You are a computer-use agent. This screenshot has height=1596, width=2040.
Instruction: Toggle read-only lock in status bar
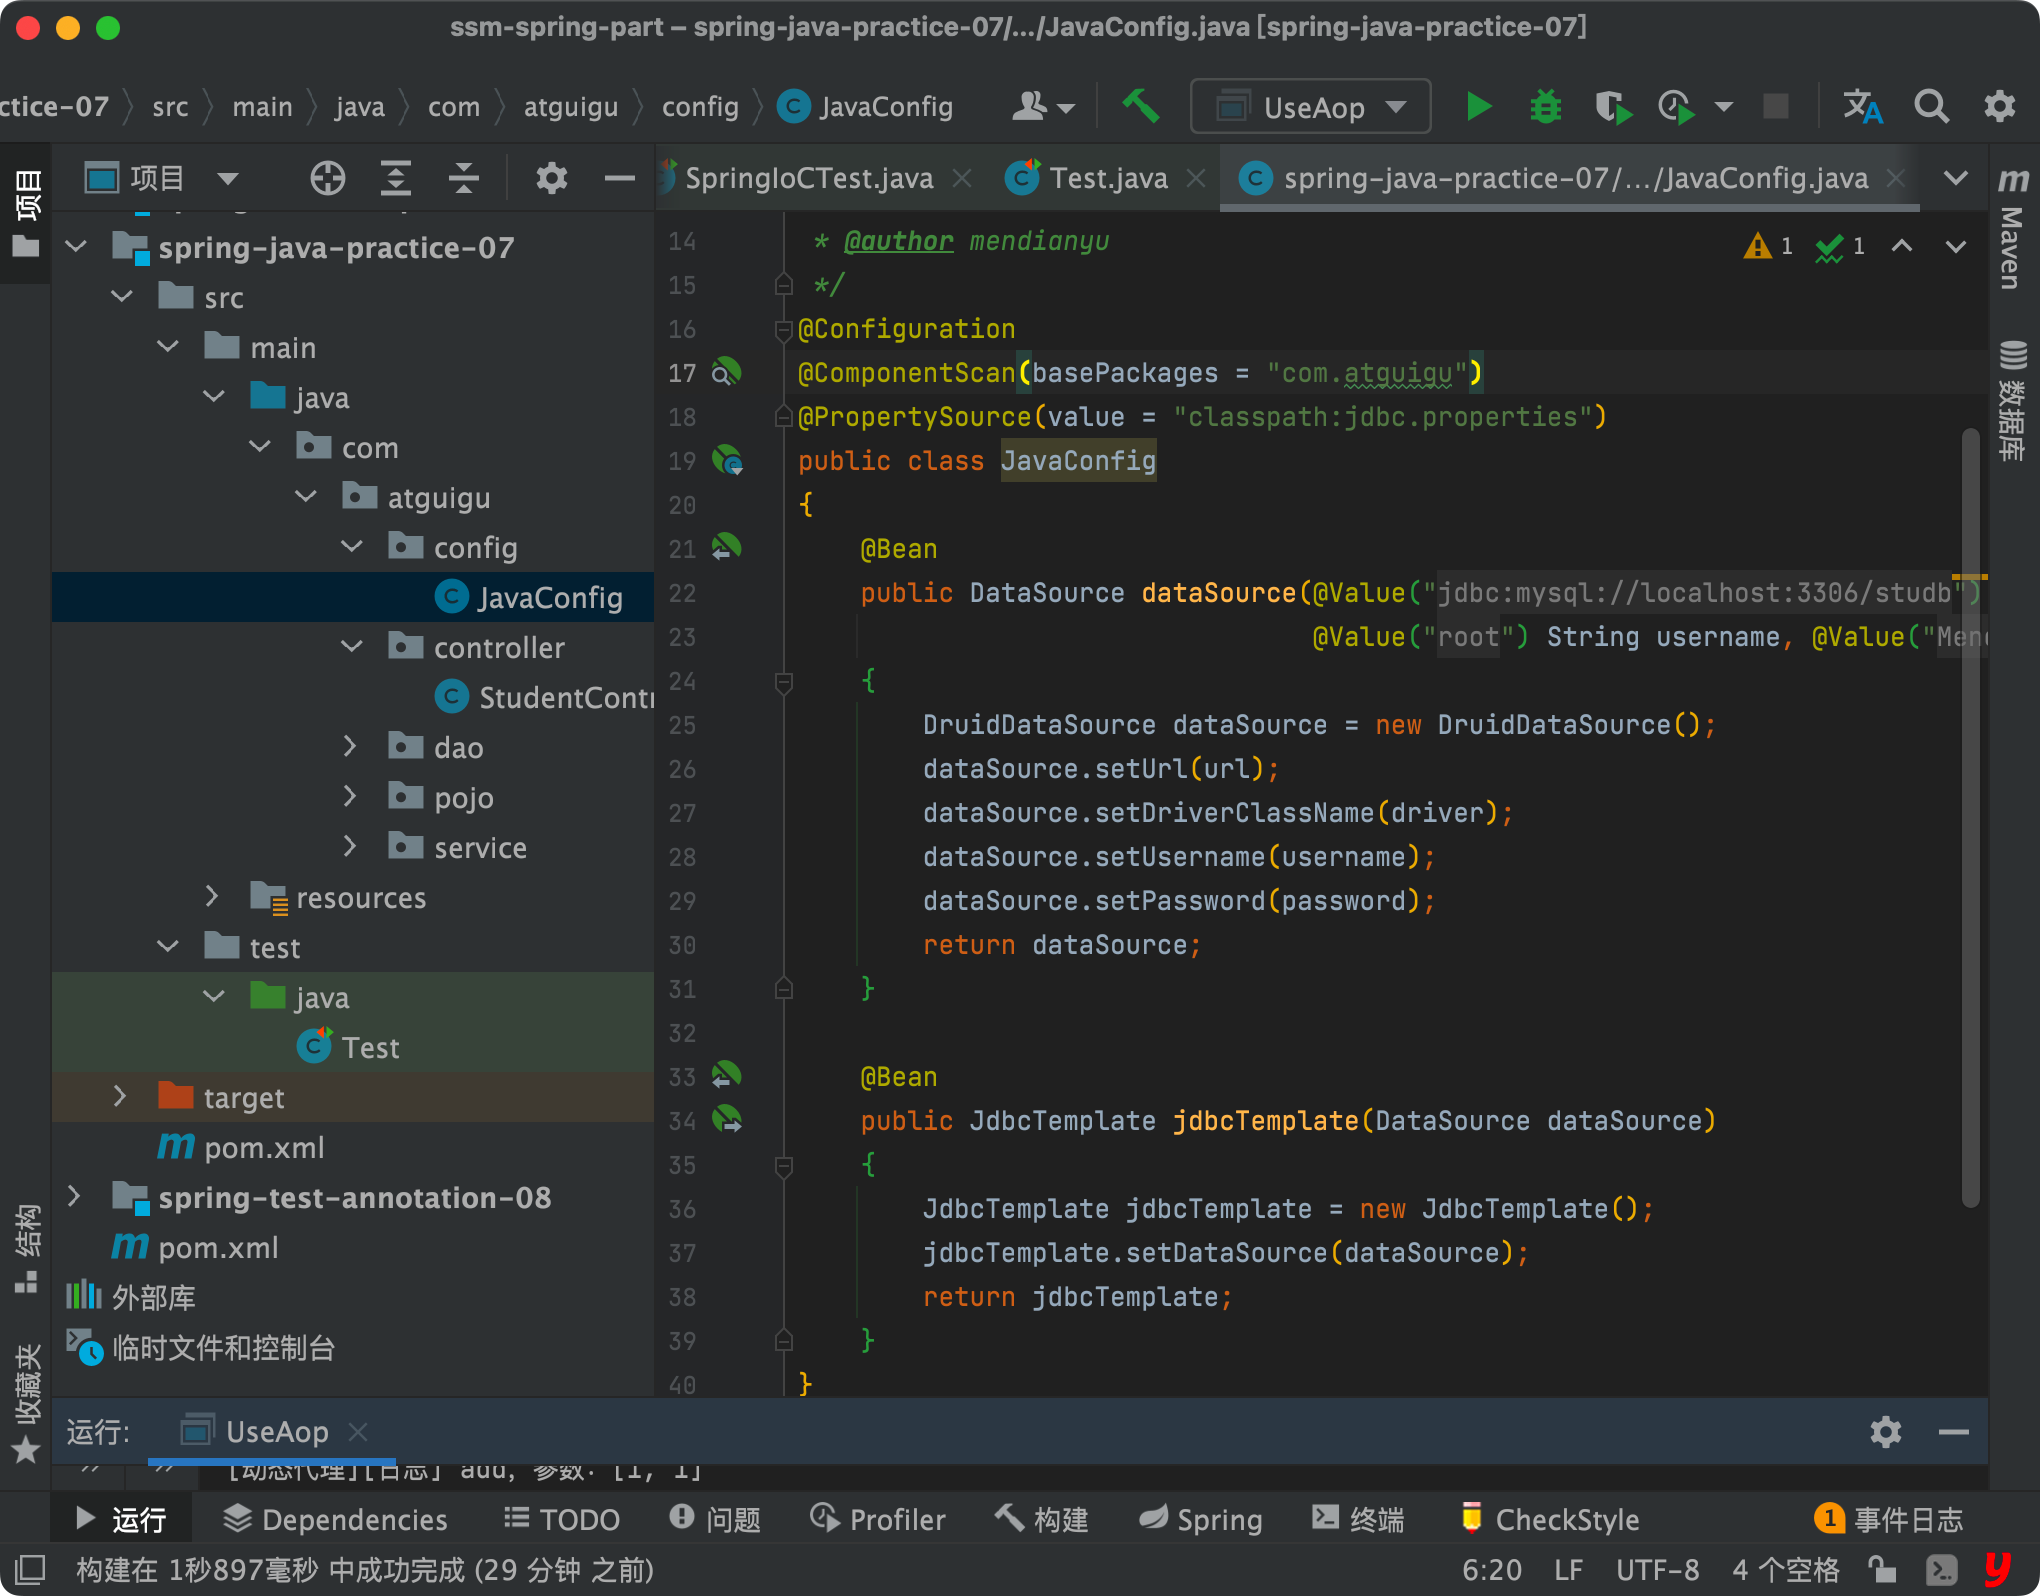tap(1882, 1569)
